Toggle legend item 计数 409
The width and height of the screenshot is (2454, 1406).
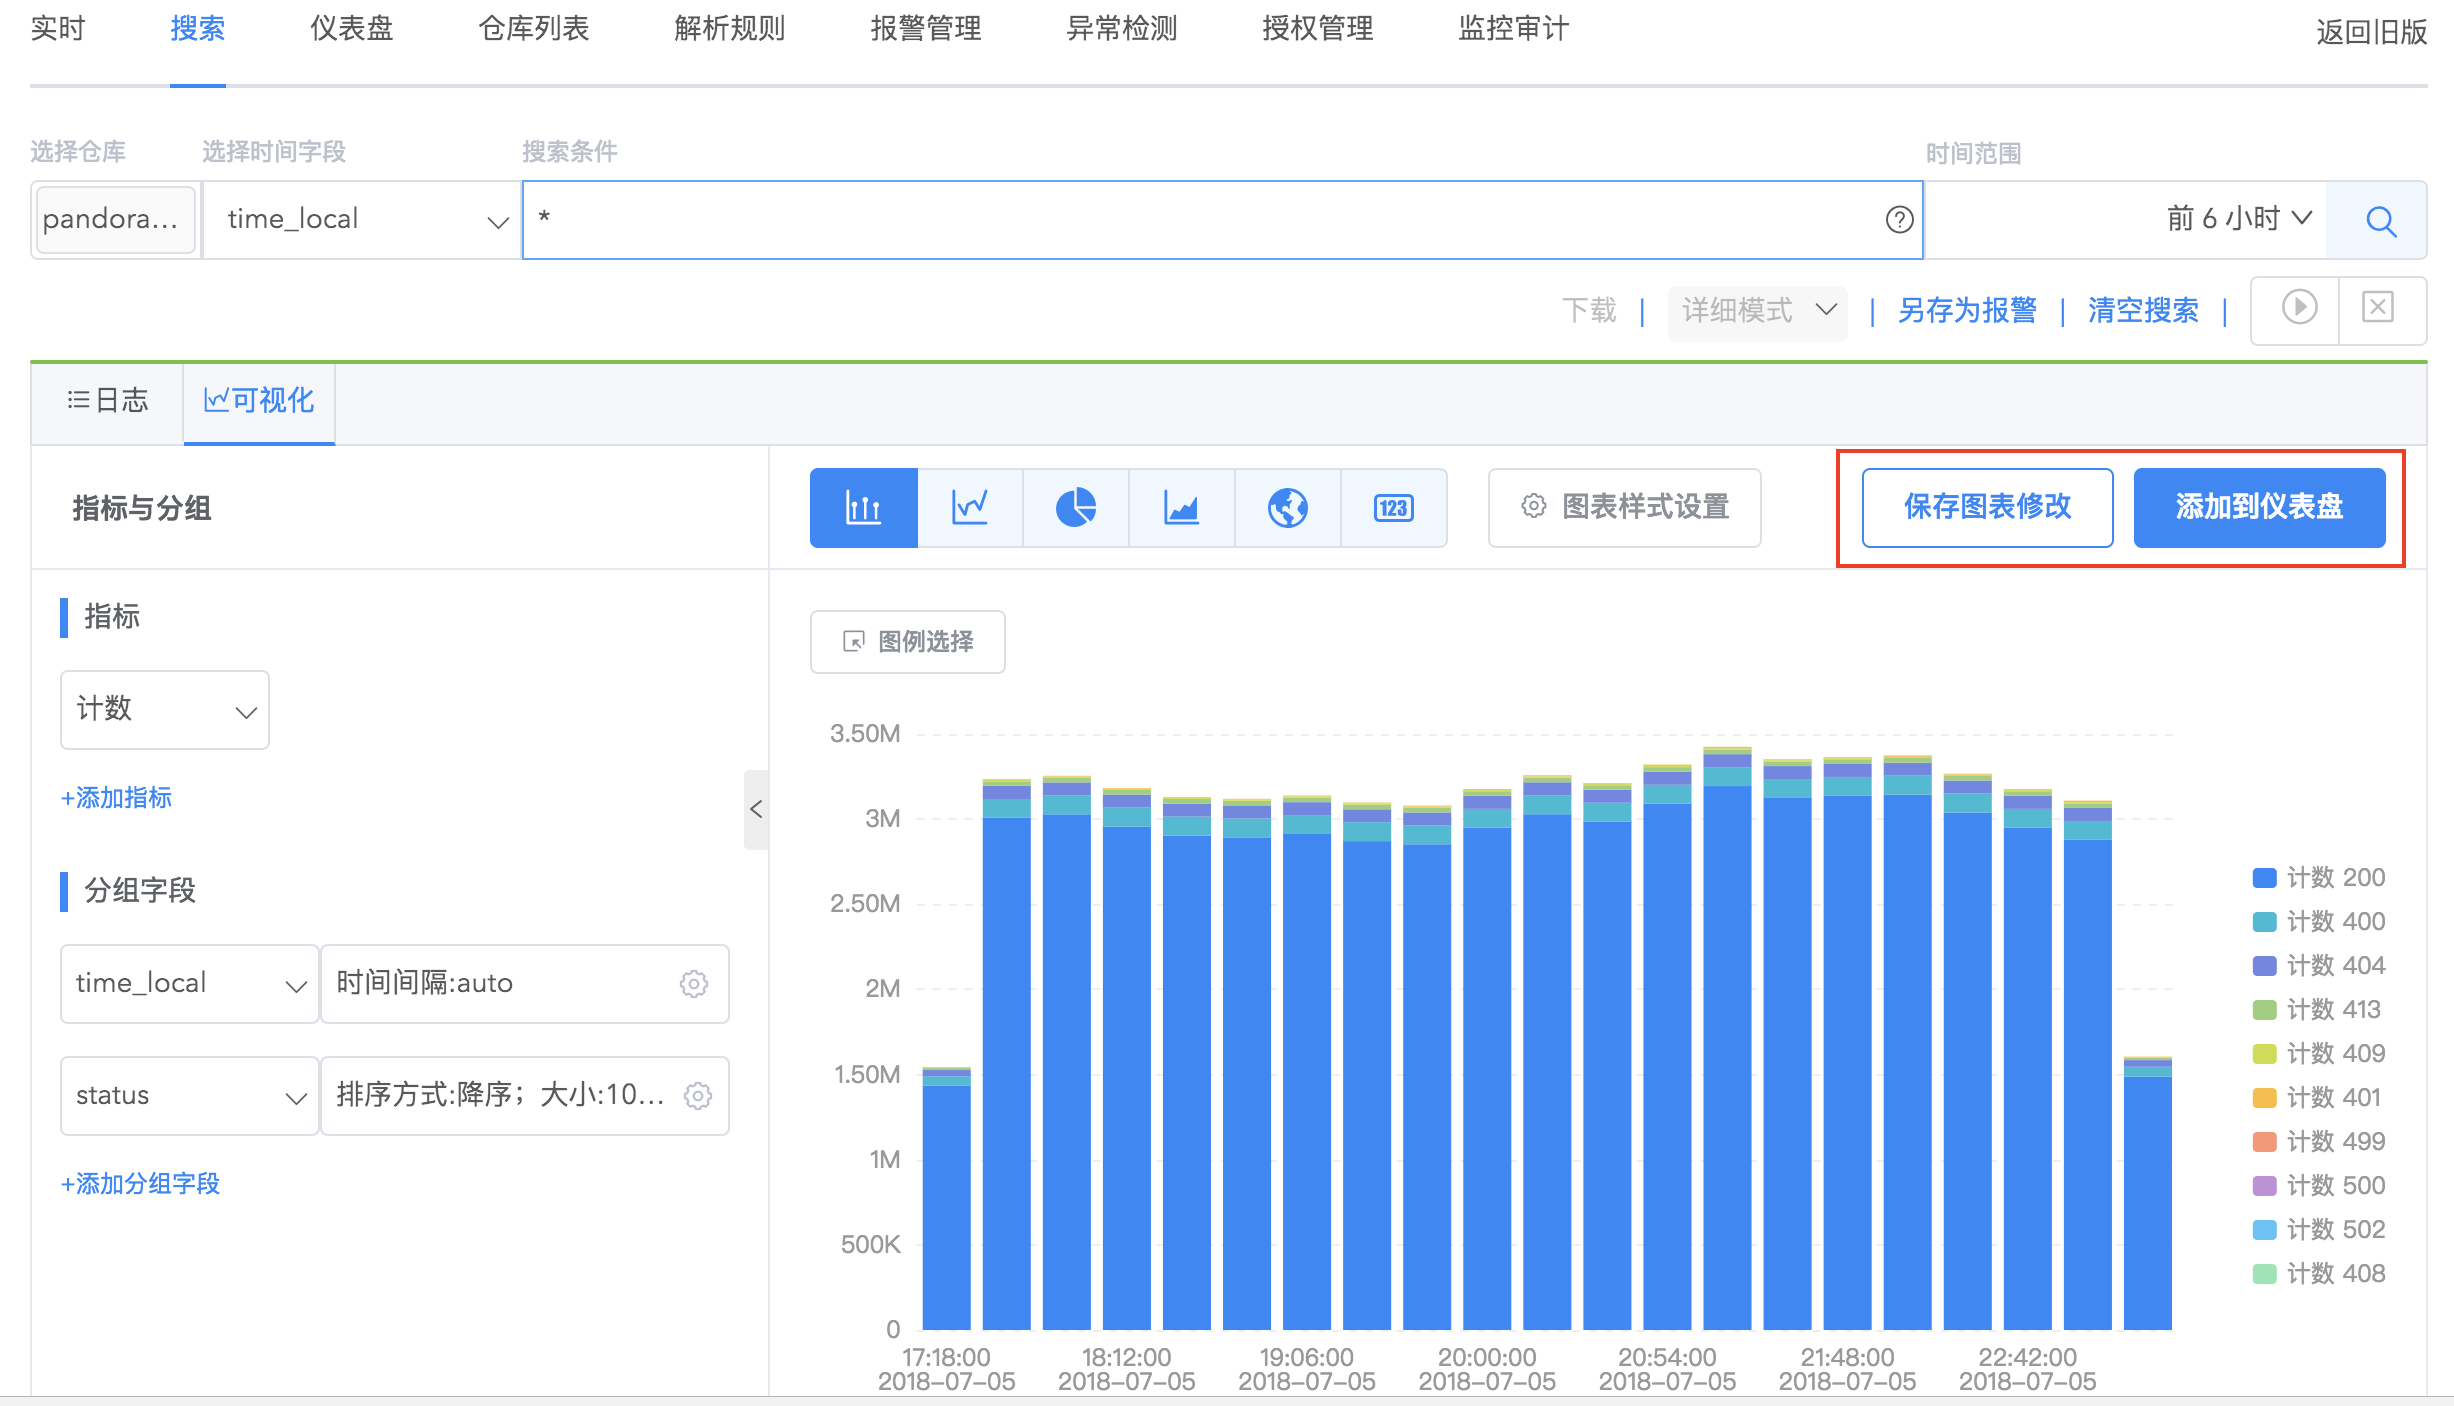click(2318, 1054)
